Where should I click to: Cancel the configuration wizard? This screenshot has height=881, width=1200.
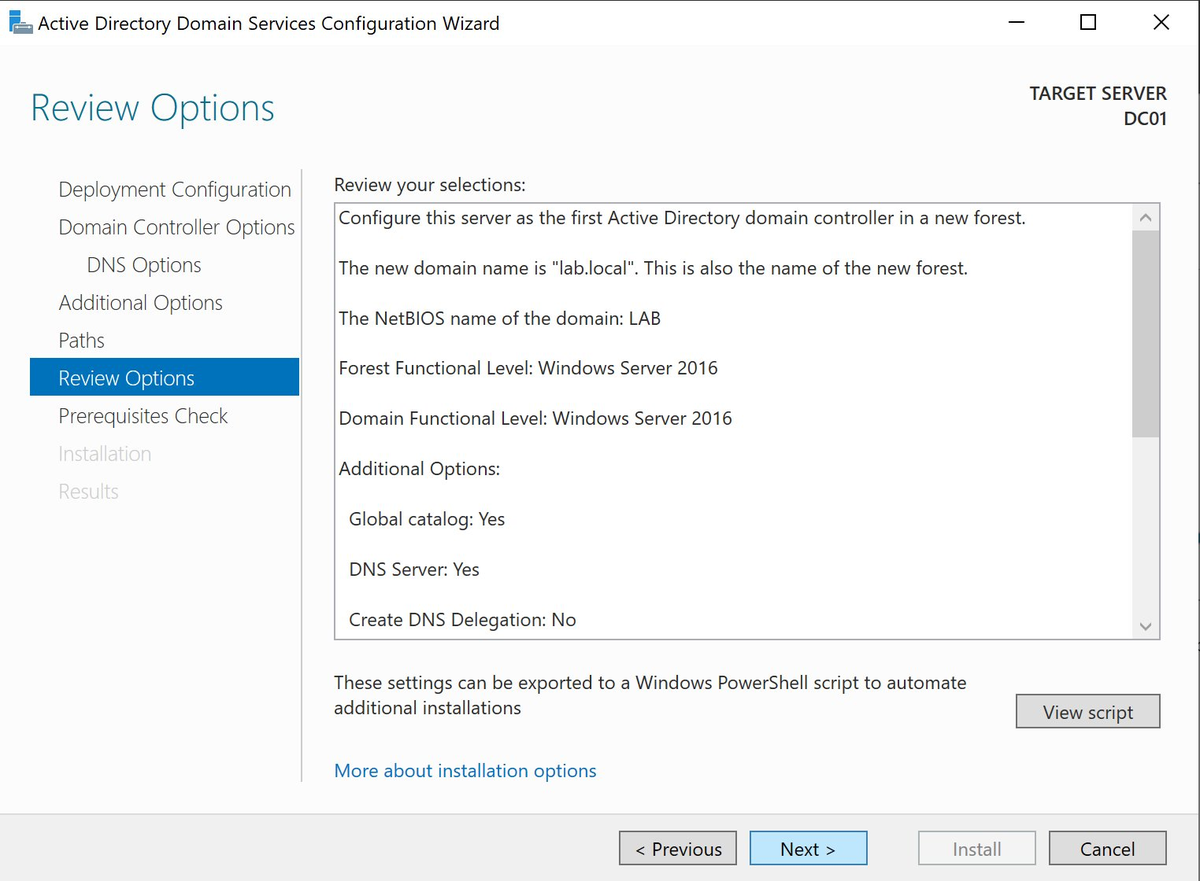click(x=1107, y=848)
